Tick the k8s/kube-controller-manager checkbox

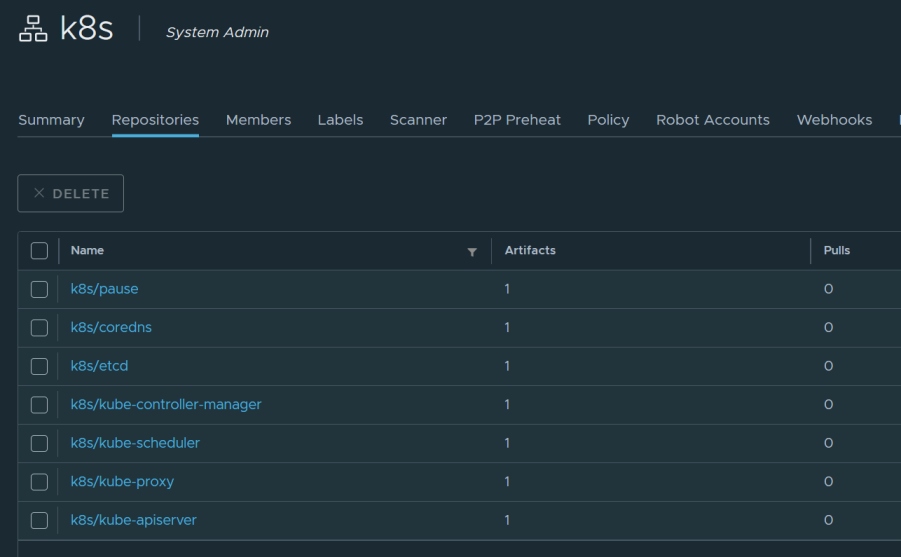39,405
